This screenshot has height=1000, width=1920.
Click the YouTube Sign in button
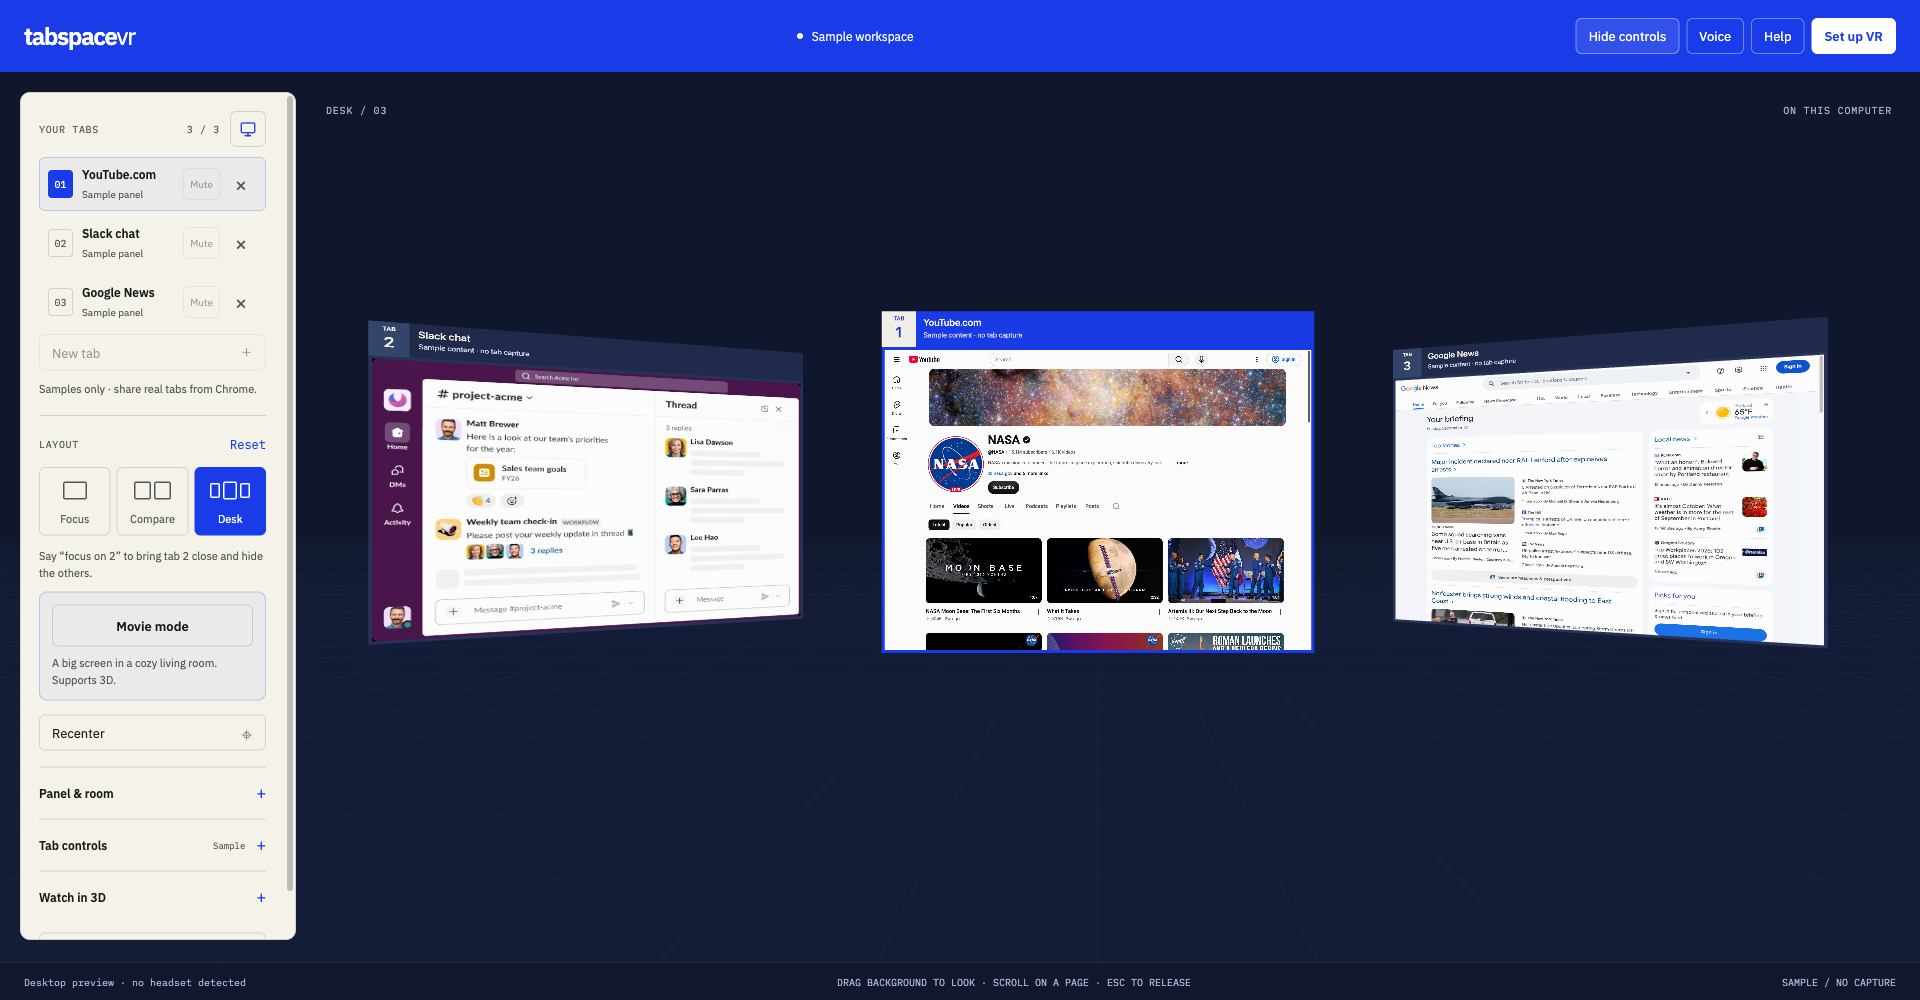point(1283,359)
